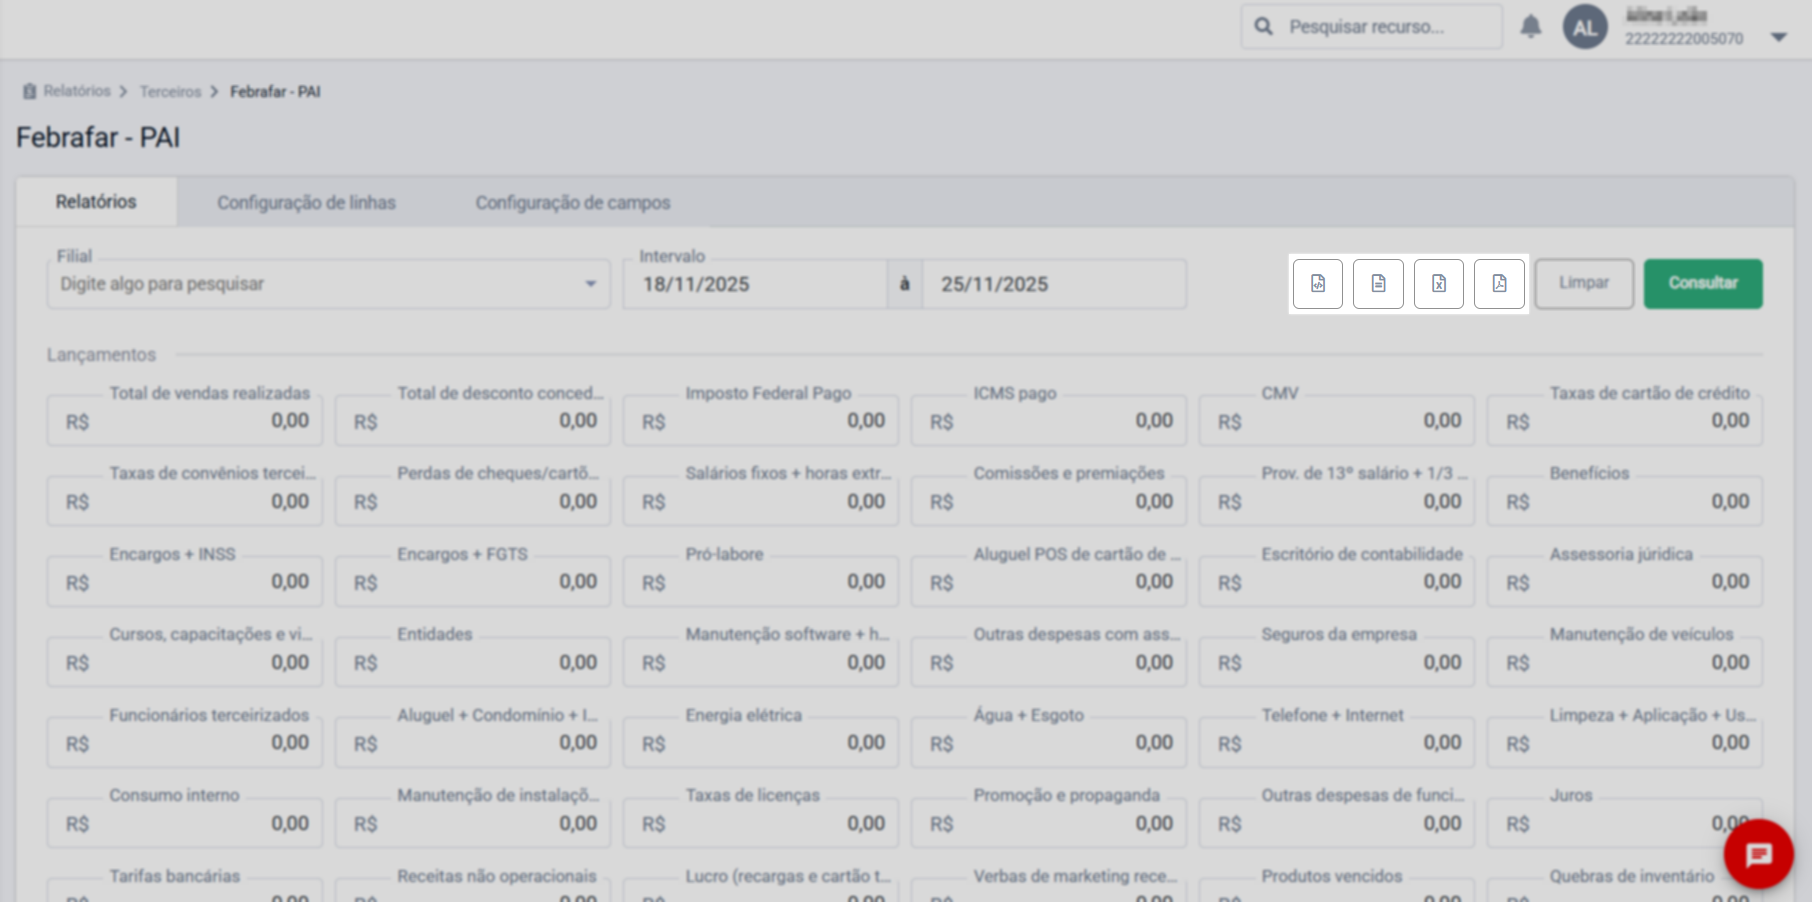Expand the user account dropdown arrow

(1778, 37)
